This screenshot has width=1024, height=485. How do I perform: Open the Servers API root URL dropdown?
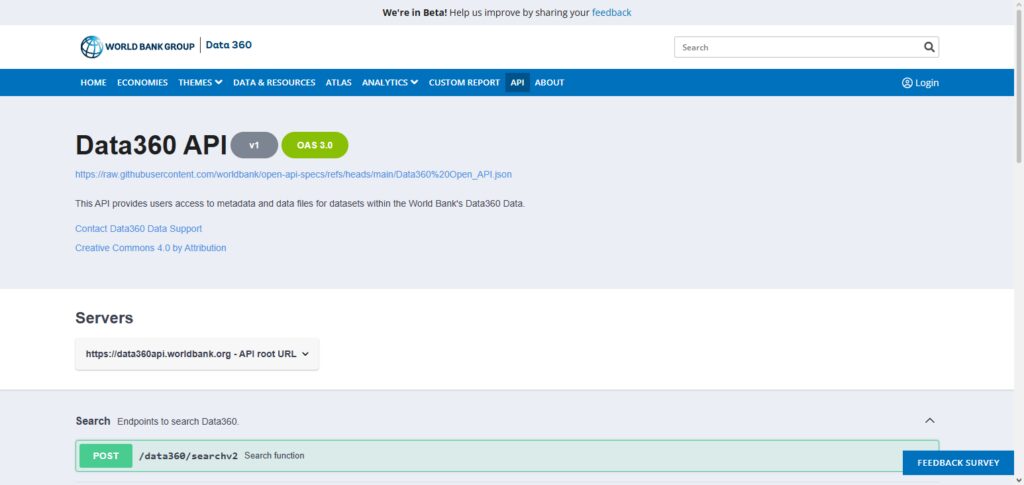(197, 354)
